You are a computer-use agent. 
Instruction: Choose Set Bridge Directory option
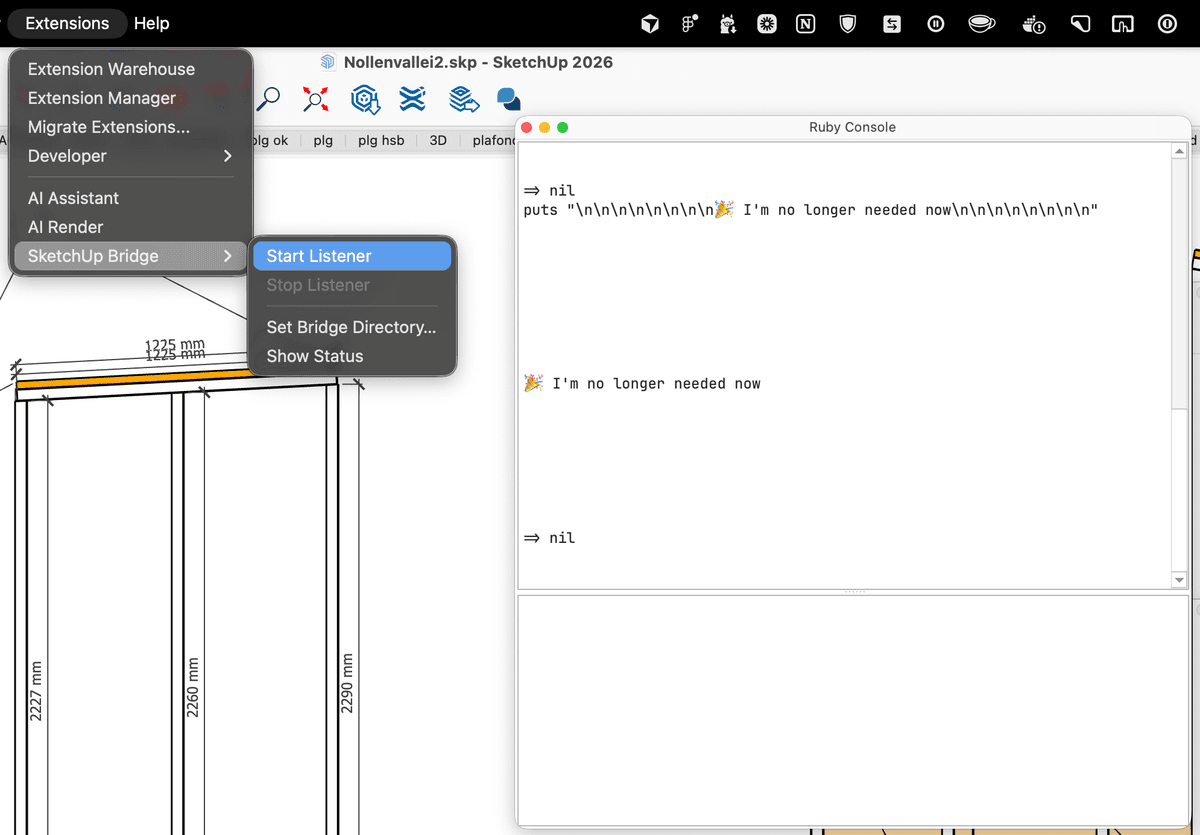click(350, 327)
